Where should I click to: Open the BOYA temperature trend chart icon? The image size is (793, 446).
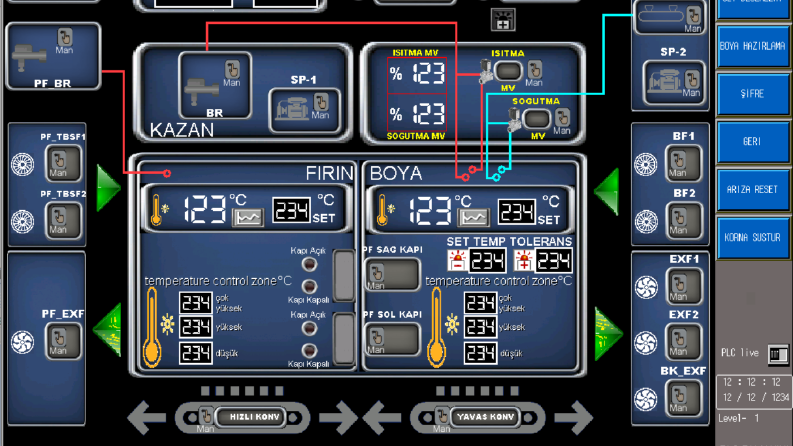click(x=473, y=217)
